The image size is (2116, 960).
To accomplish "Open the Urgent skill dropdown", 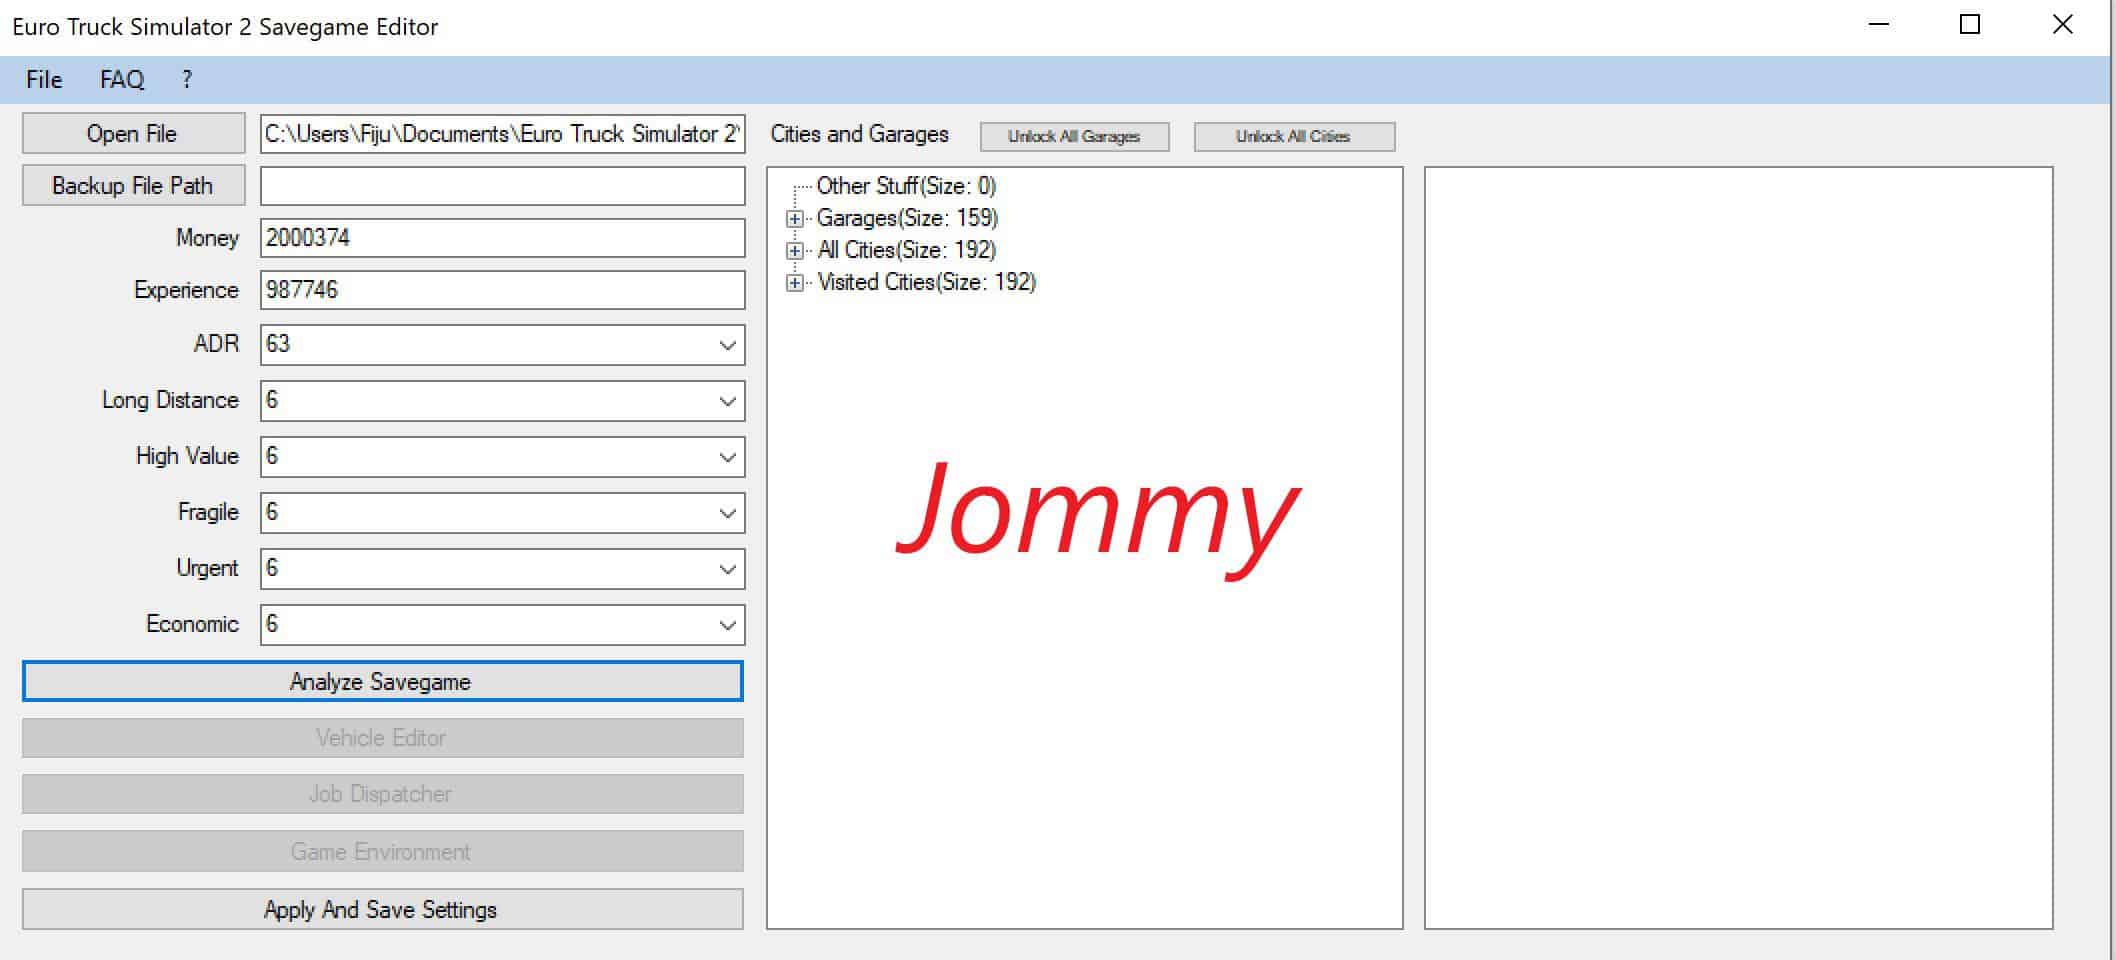I will coord(727,569).
